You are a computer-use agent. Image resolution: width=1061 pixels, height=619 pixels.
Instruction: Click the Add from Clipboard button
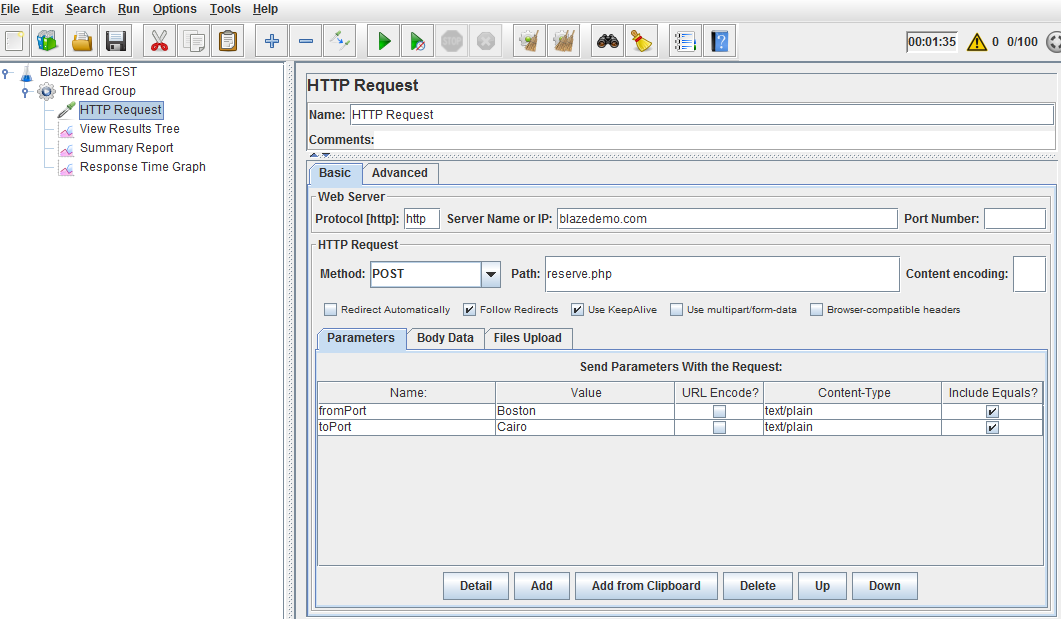(x=646, y=586)
